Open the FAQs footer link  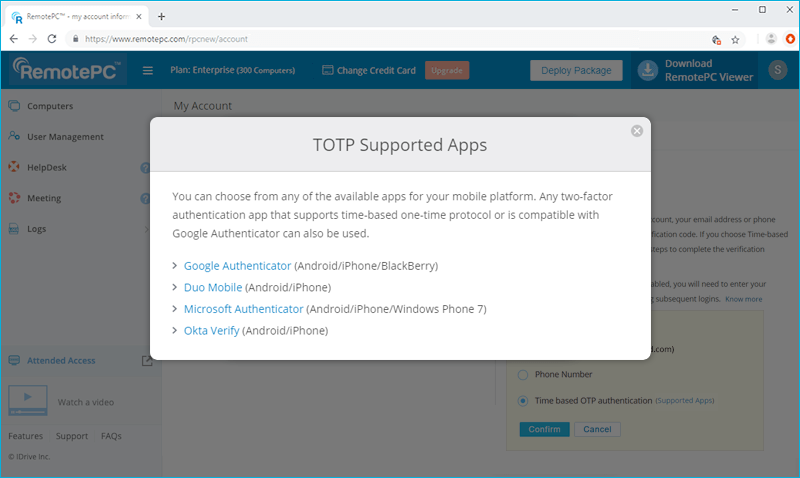(111, 436)
